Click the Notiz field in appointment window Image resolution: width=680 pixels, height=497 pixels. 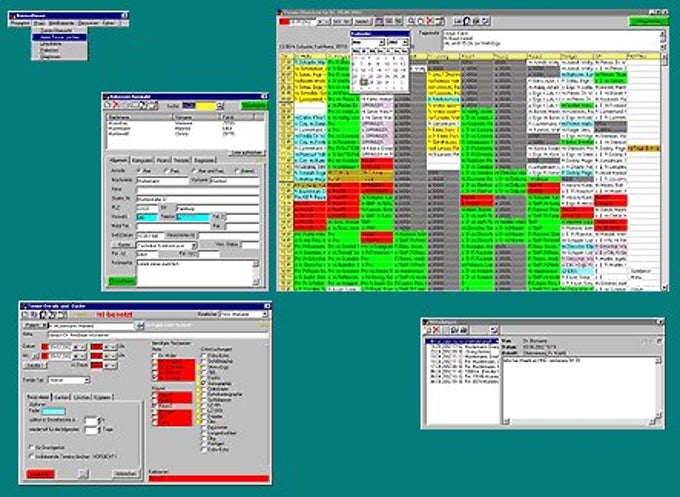[158, 335]
